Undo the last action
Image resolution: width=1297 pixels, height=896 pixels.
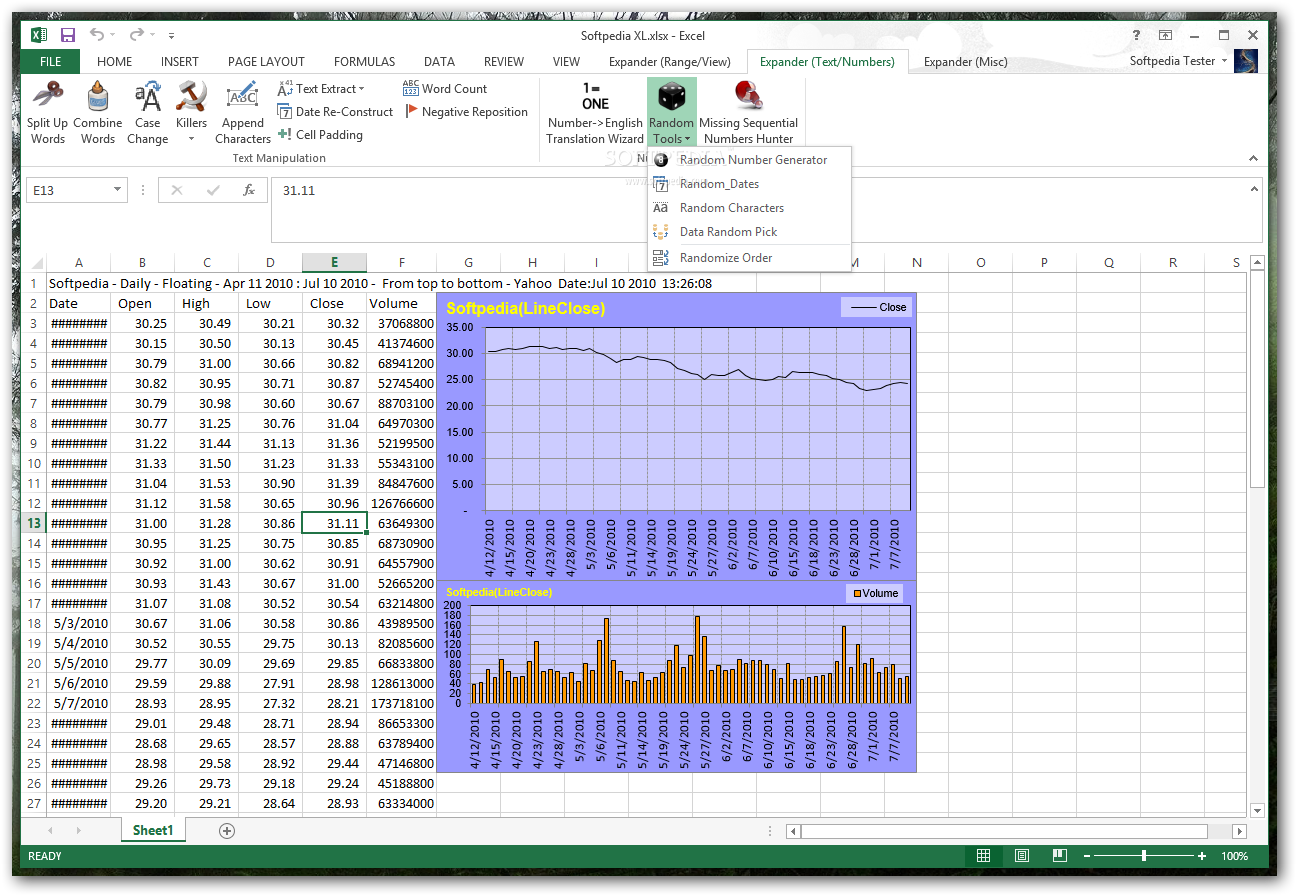pyautogui.click(x=97, y=35)
